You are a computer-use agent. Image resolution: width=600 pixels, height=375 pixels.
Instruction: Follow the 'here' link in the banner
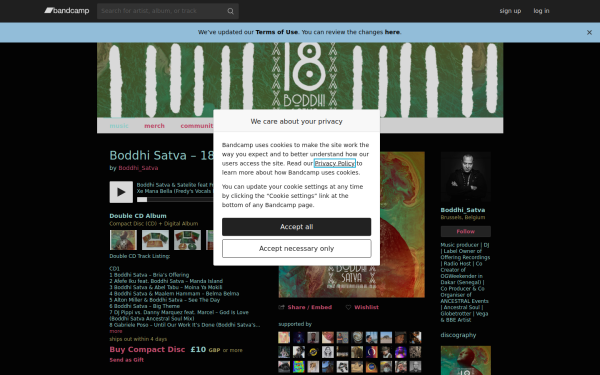tap(392, 32)
